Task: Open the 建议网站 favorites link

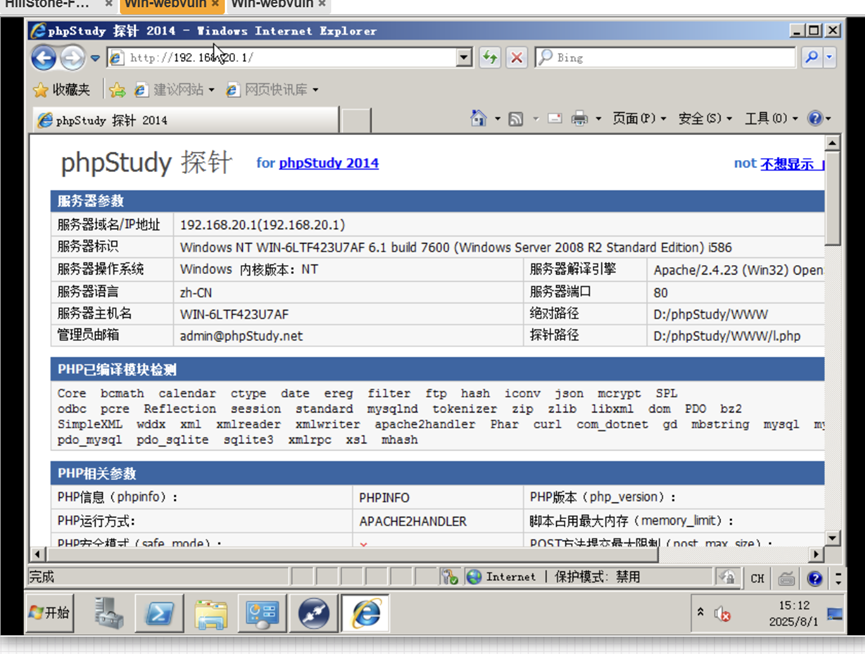Action: [x=174, y=89]
